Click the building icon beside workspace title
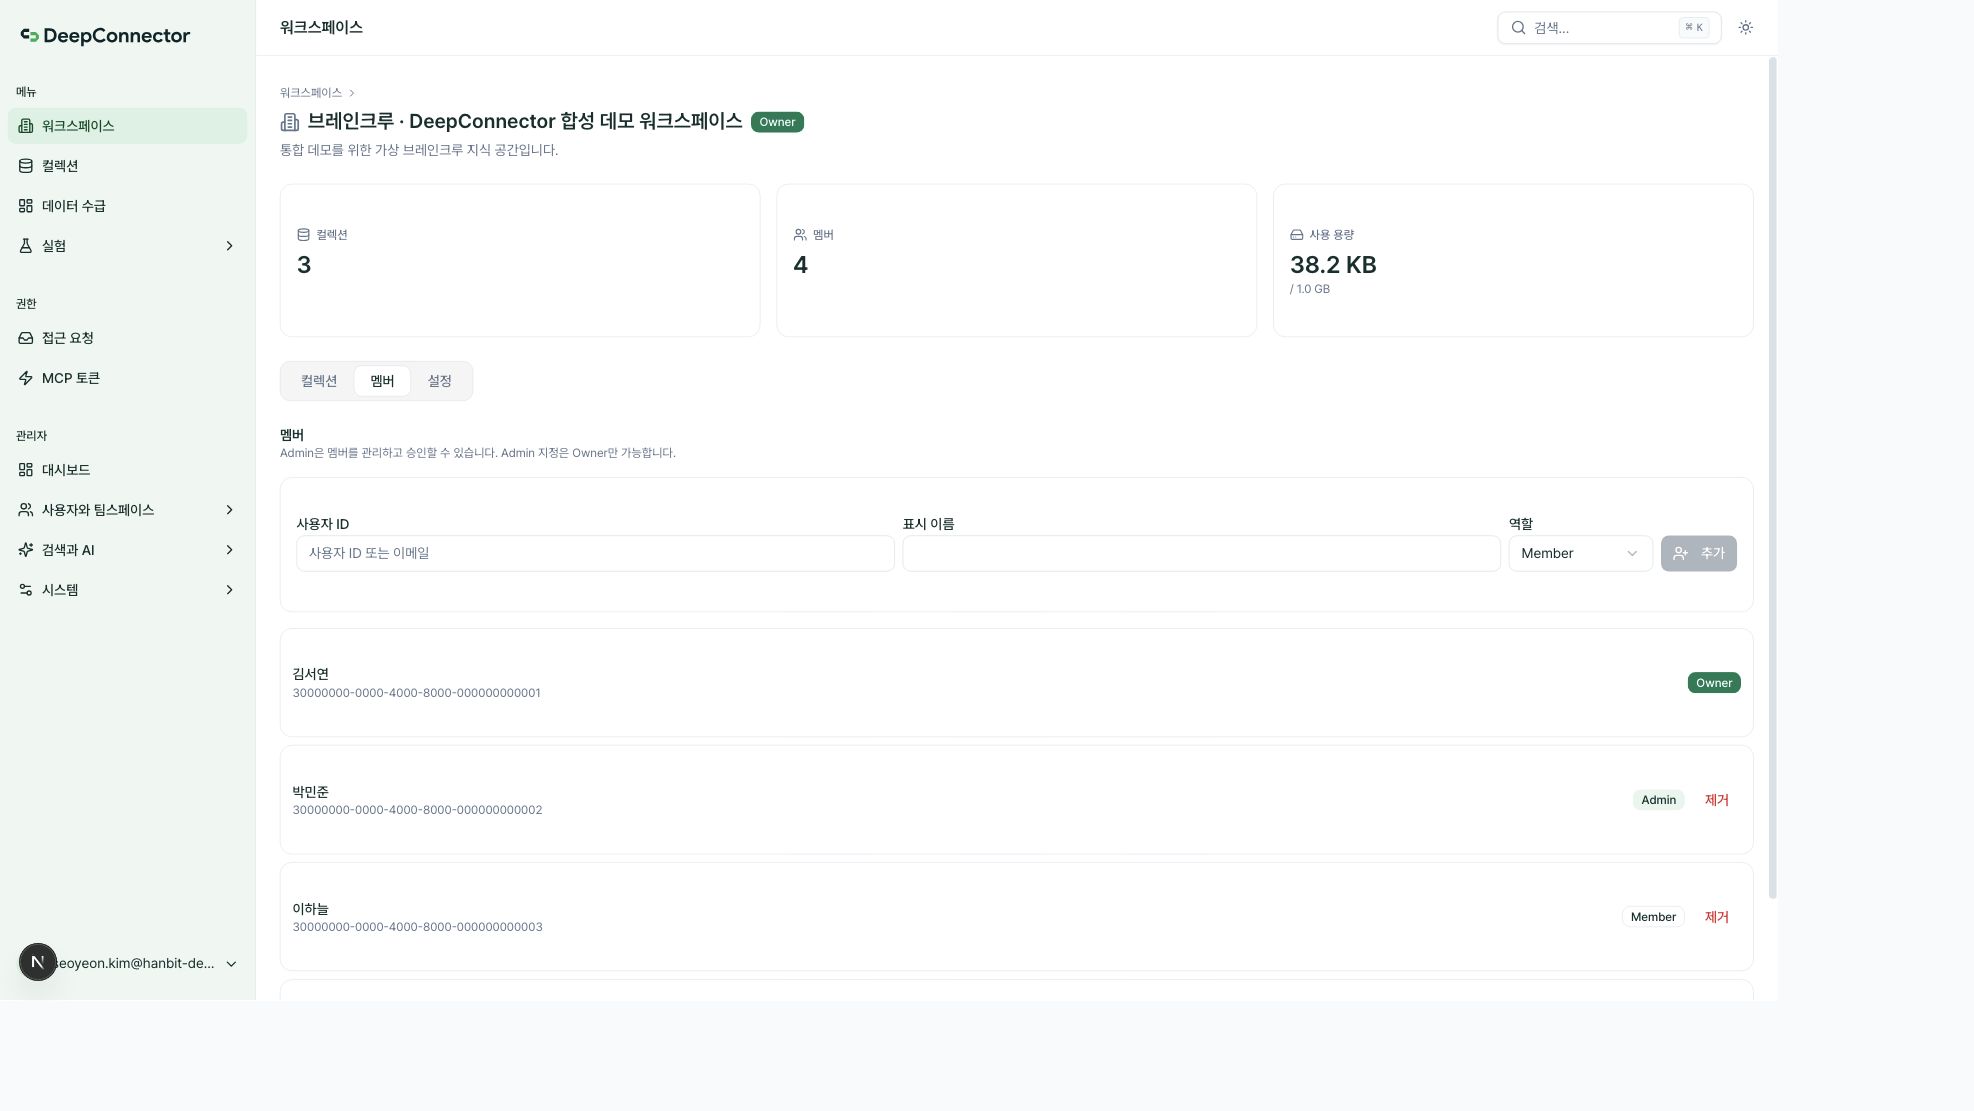 coord(290,122)
